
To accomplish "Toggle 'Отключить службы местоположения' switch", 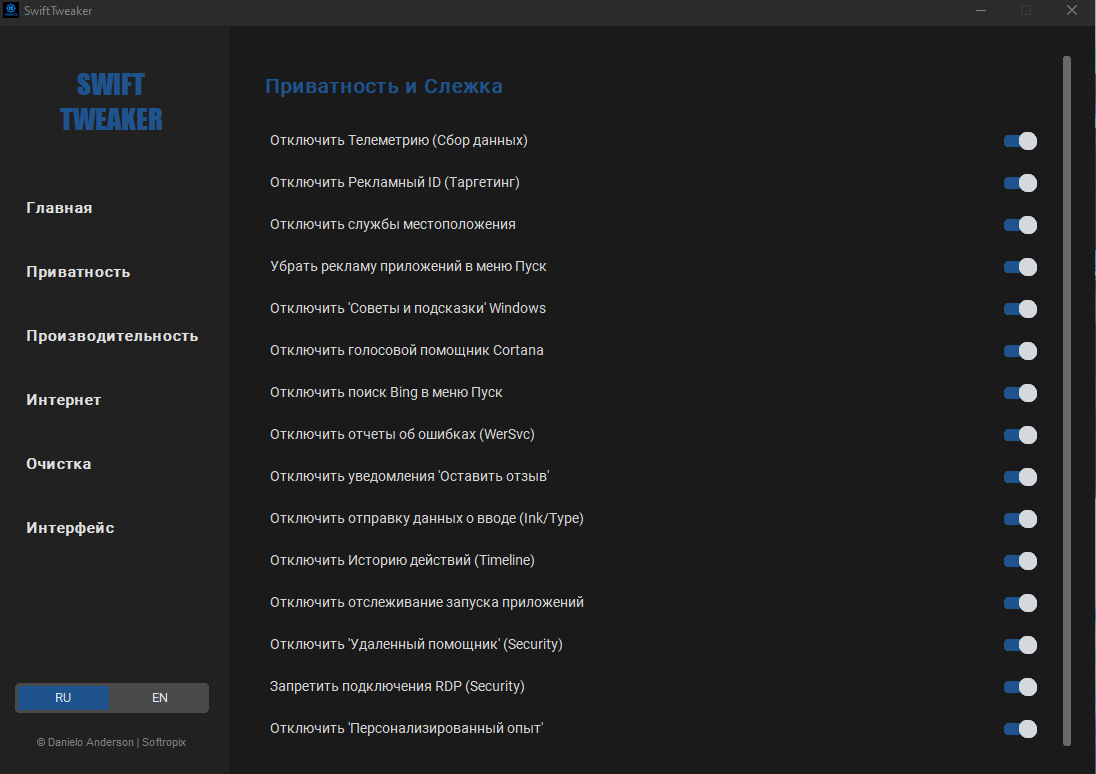I will [1020, 225].
